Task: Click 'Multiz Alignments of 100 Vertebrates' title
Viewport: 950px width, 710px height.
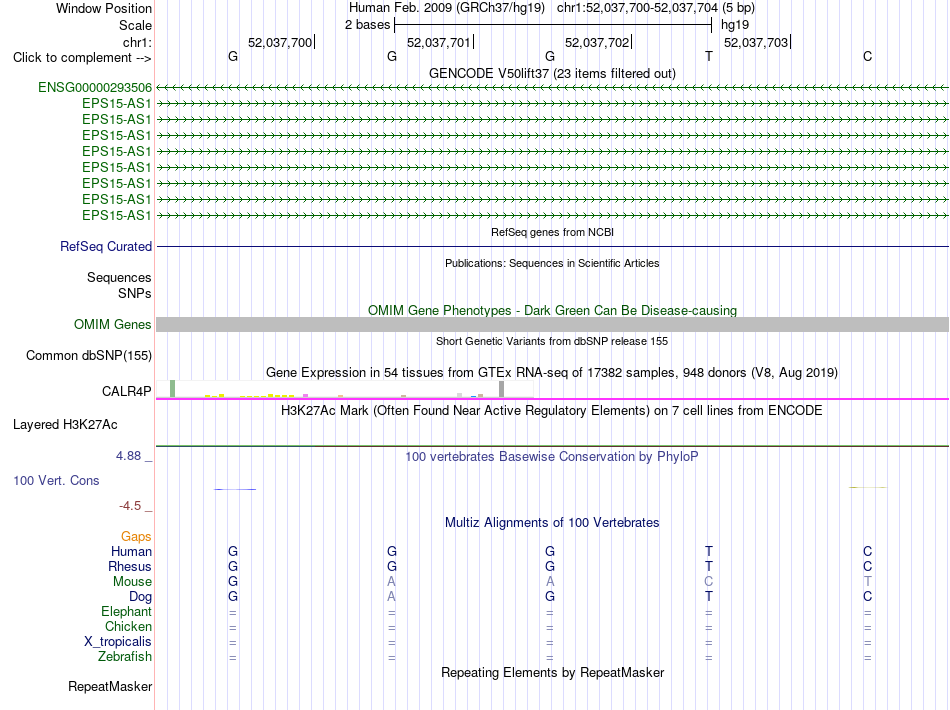Action: coord(552,522)
